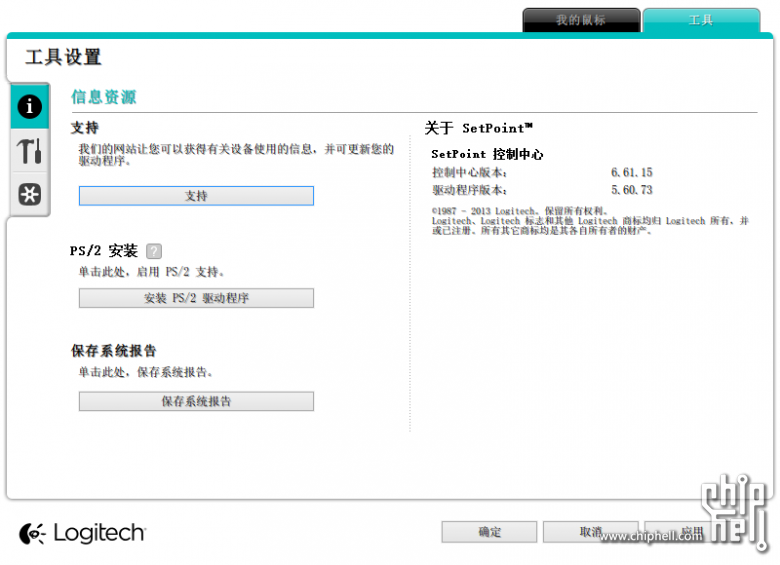Click the 信息资源 heading
Image resolution: width=780 pixels, height=565 pixels.
point(103,97)
